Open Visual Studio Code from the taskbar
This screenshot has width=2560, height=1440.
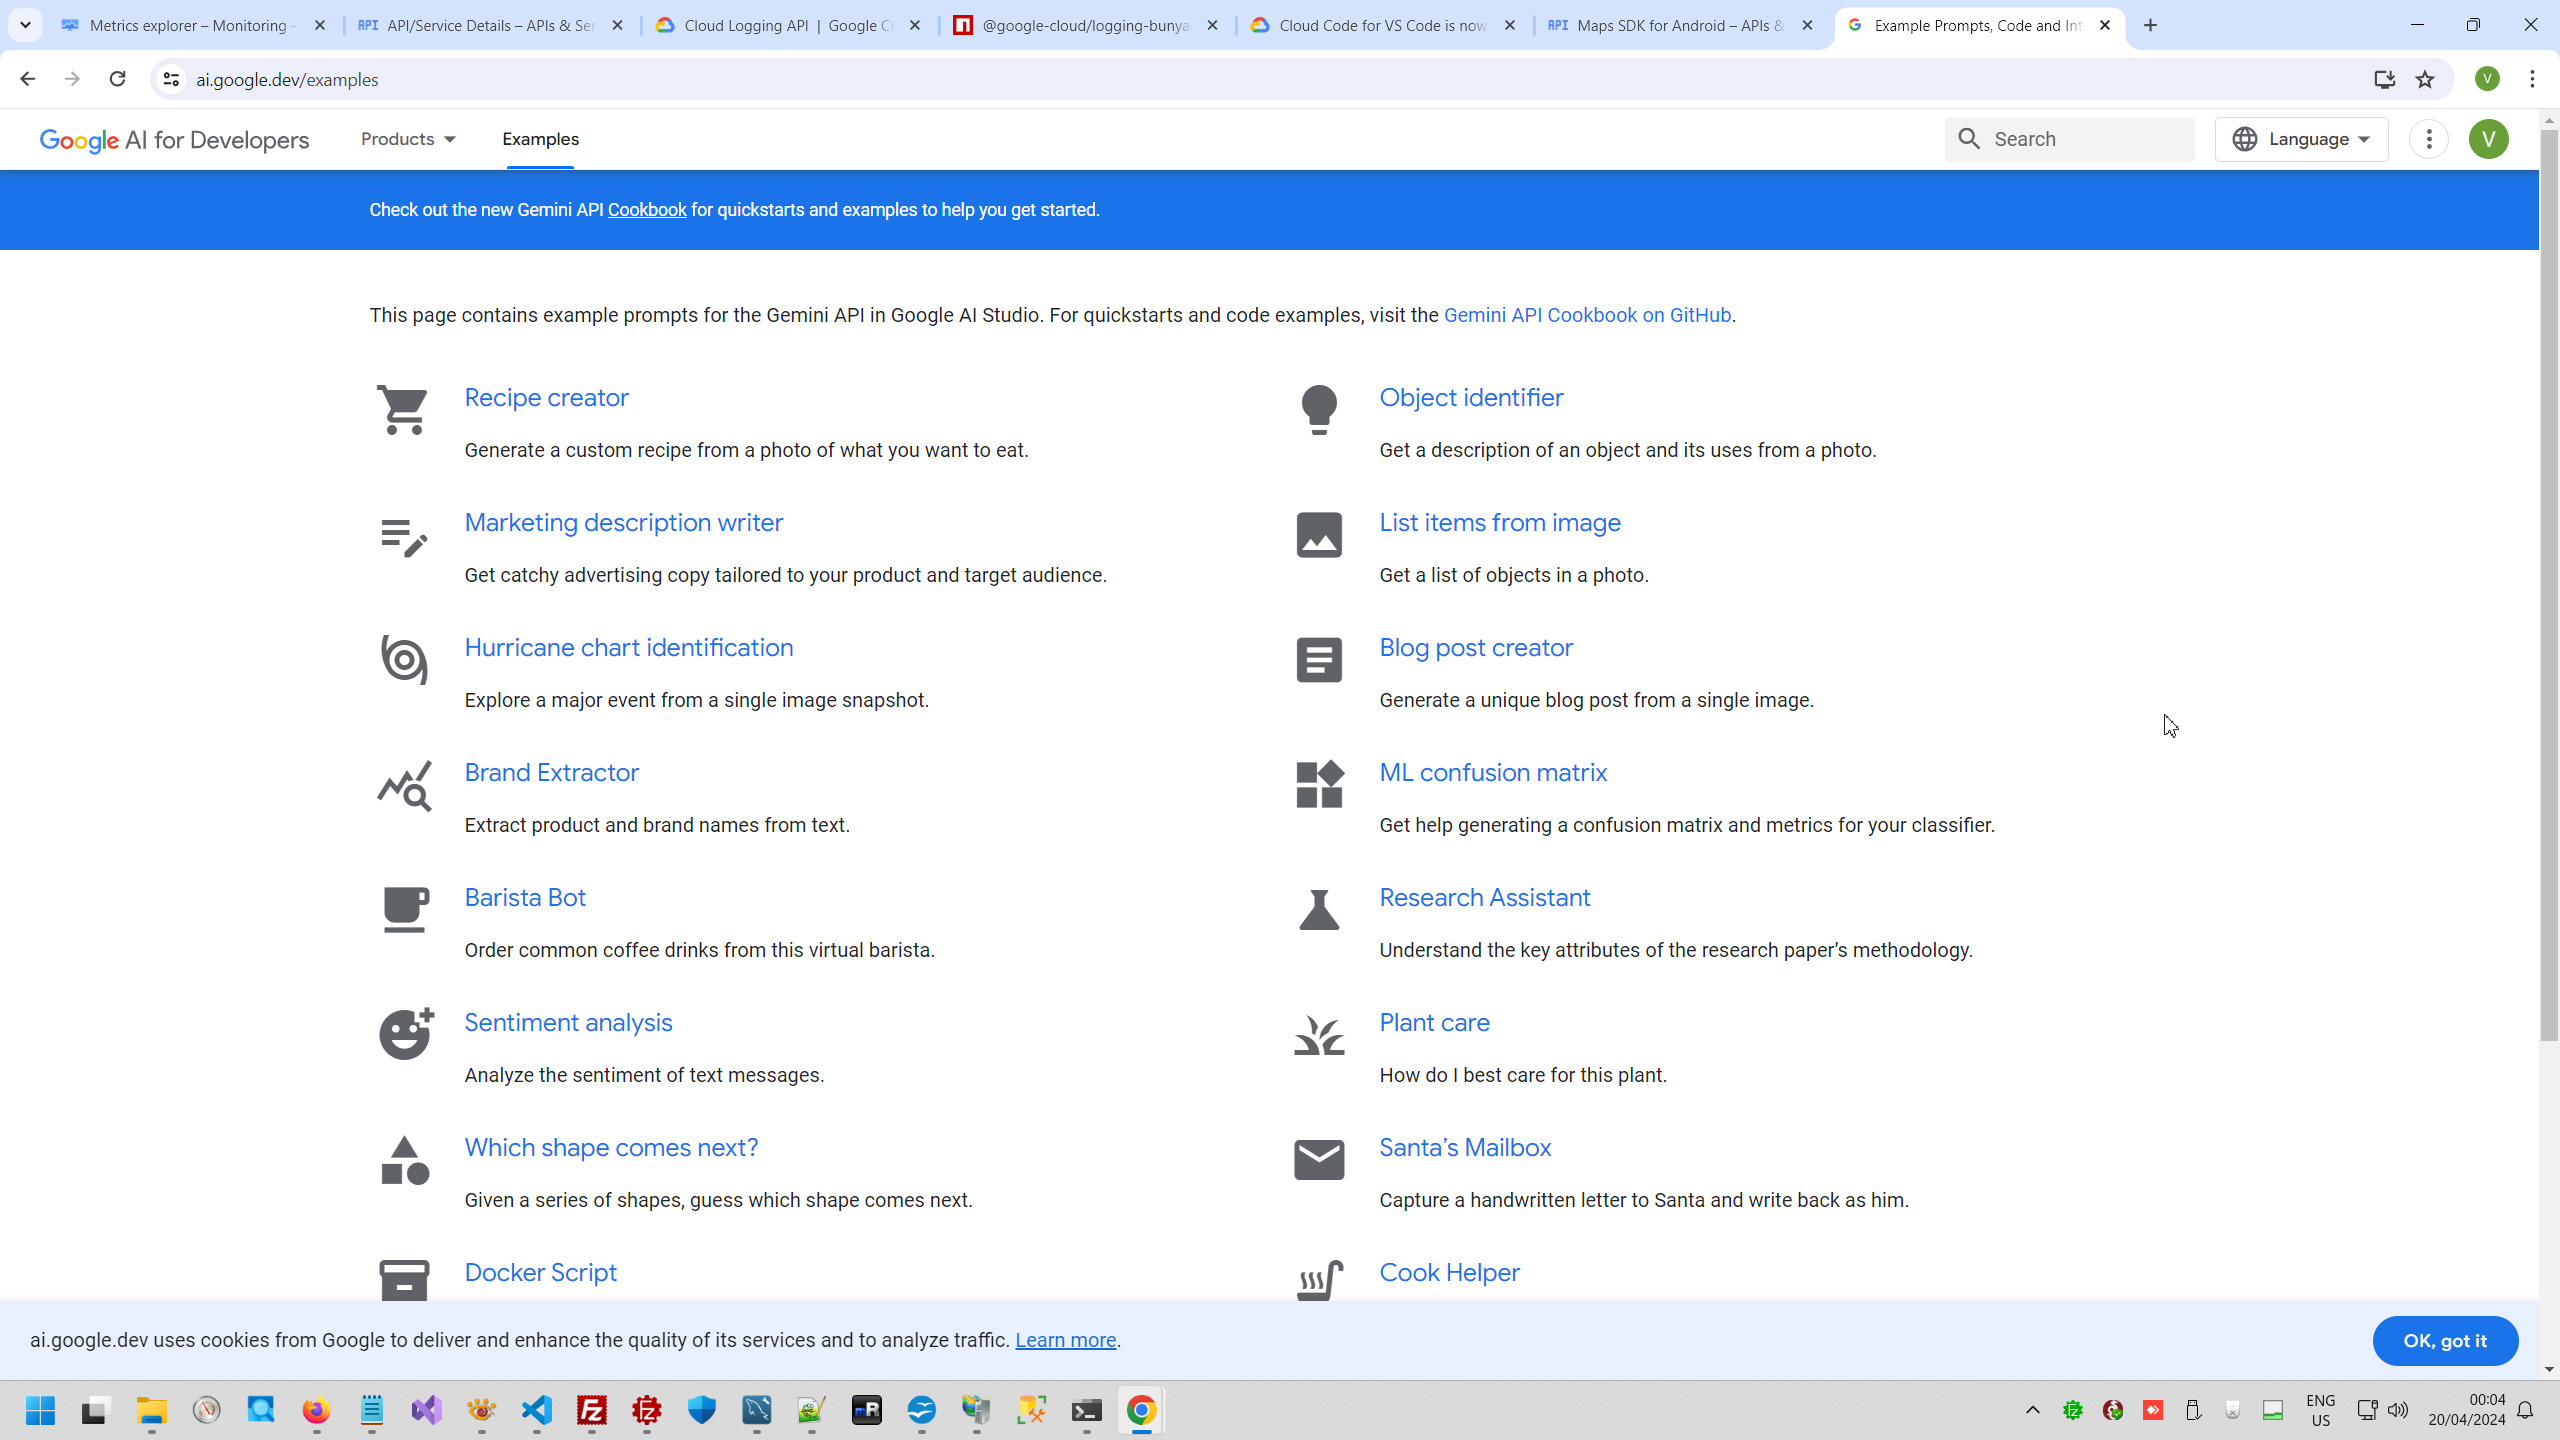(537, 1410)
